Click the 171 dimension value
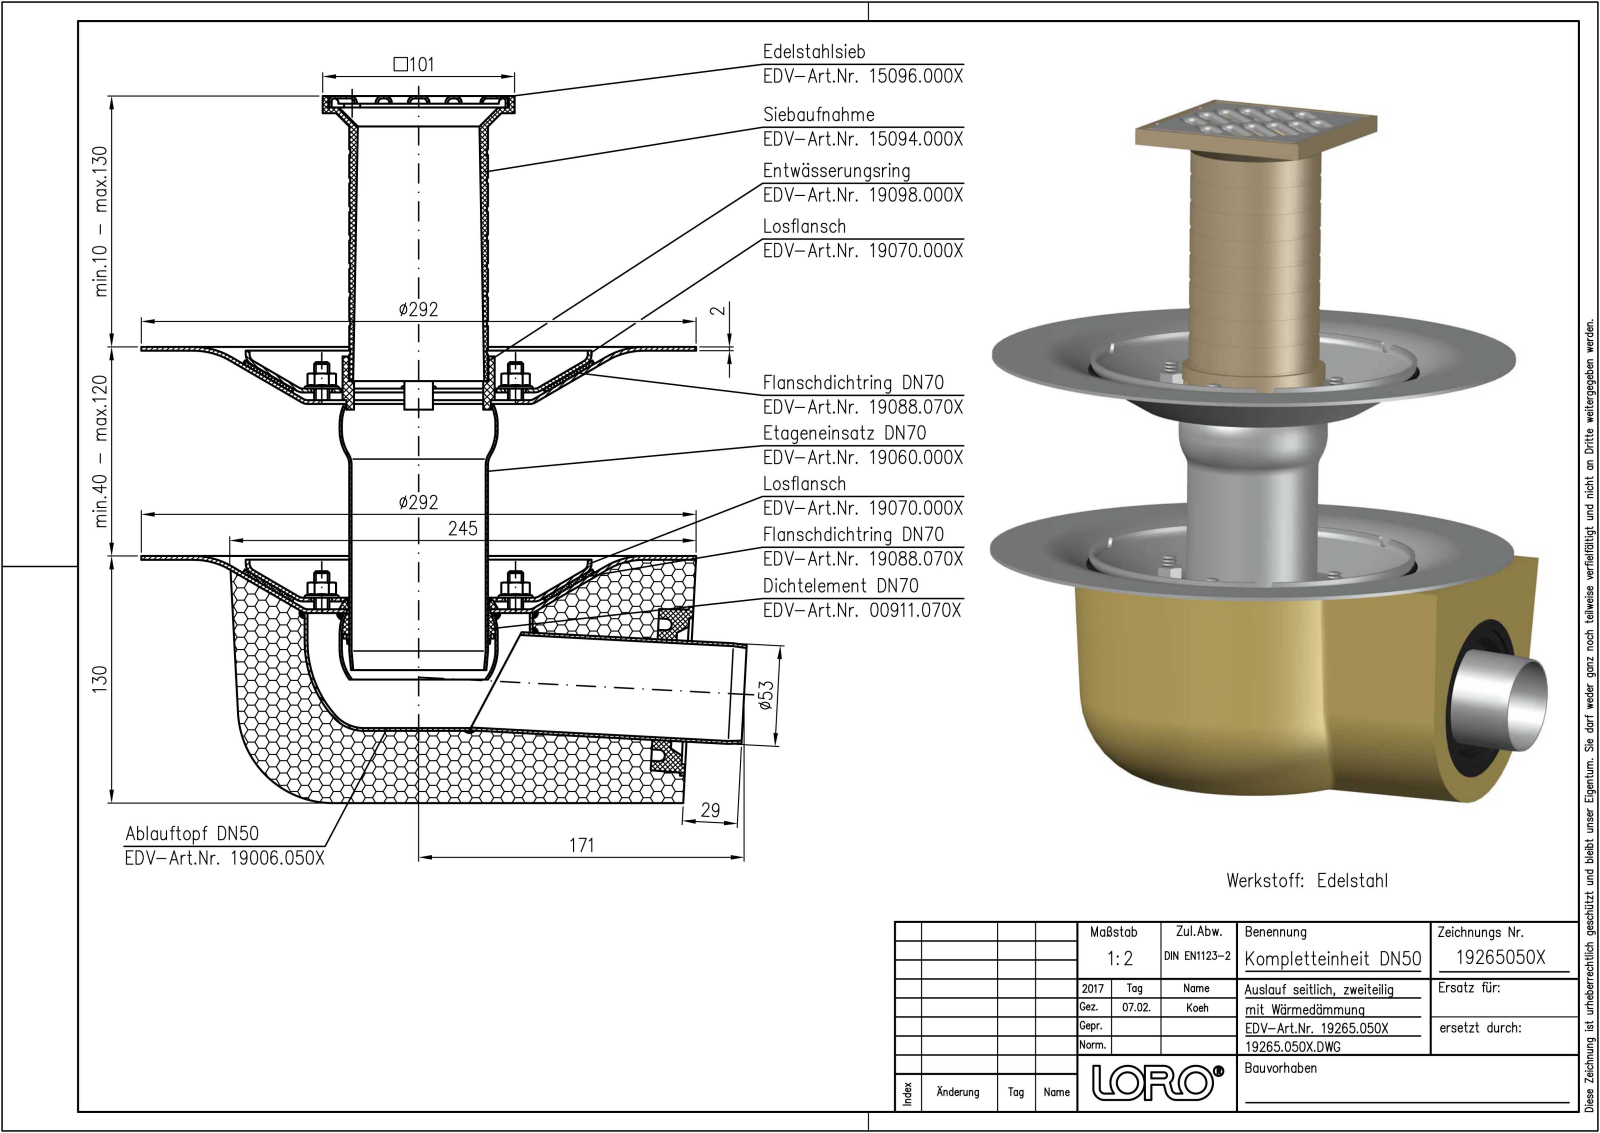Image resolution: width=1600 pixels, height=1133 pixels. (x=581, y=845)
